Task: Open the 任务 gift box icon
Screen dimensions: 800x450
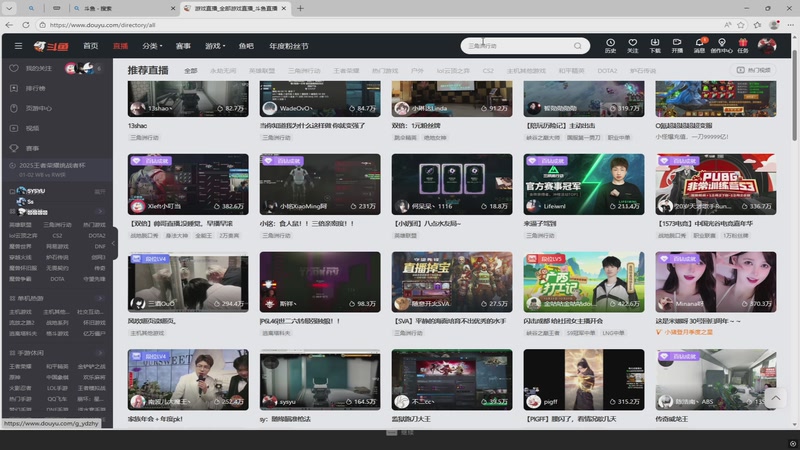Action: [x=743, y=45]
